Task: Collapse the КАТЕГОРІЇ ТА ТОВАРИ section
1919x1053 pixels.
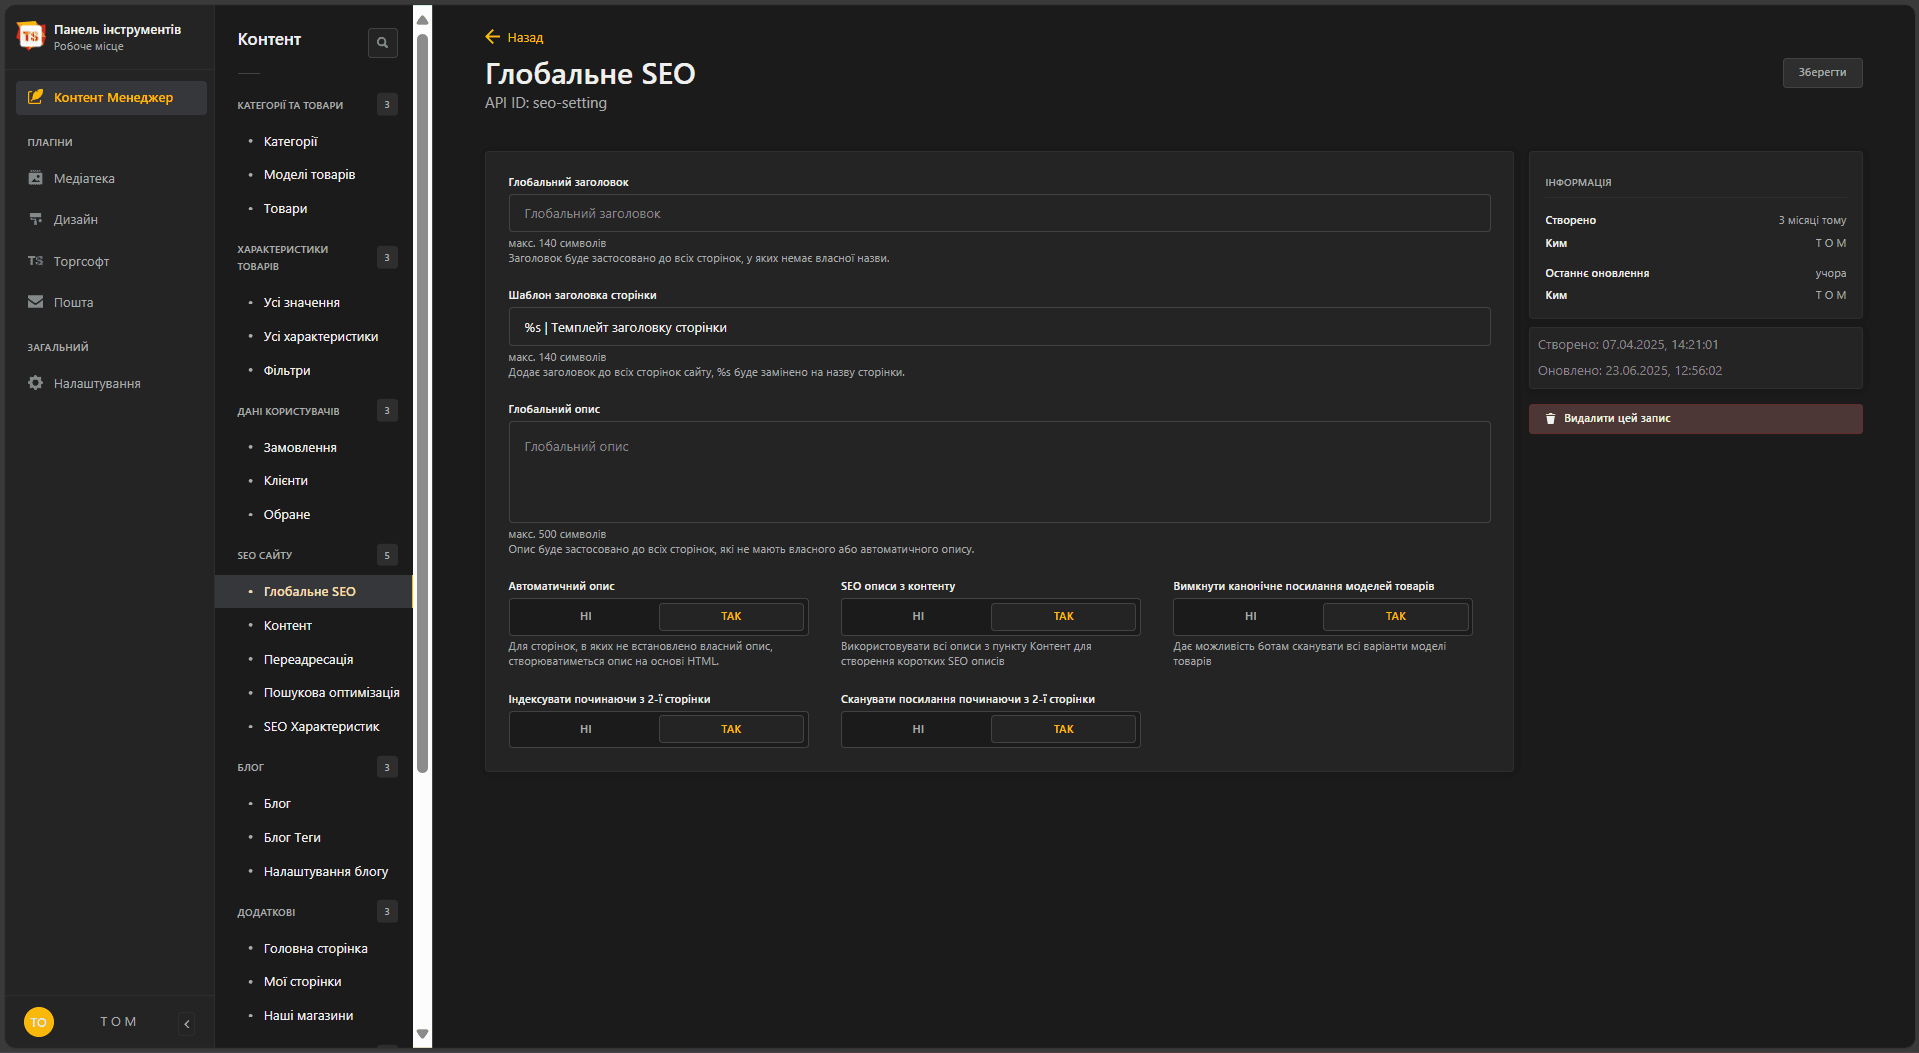Action: point(317,105)
